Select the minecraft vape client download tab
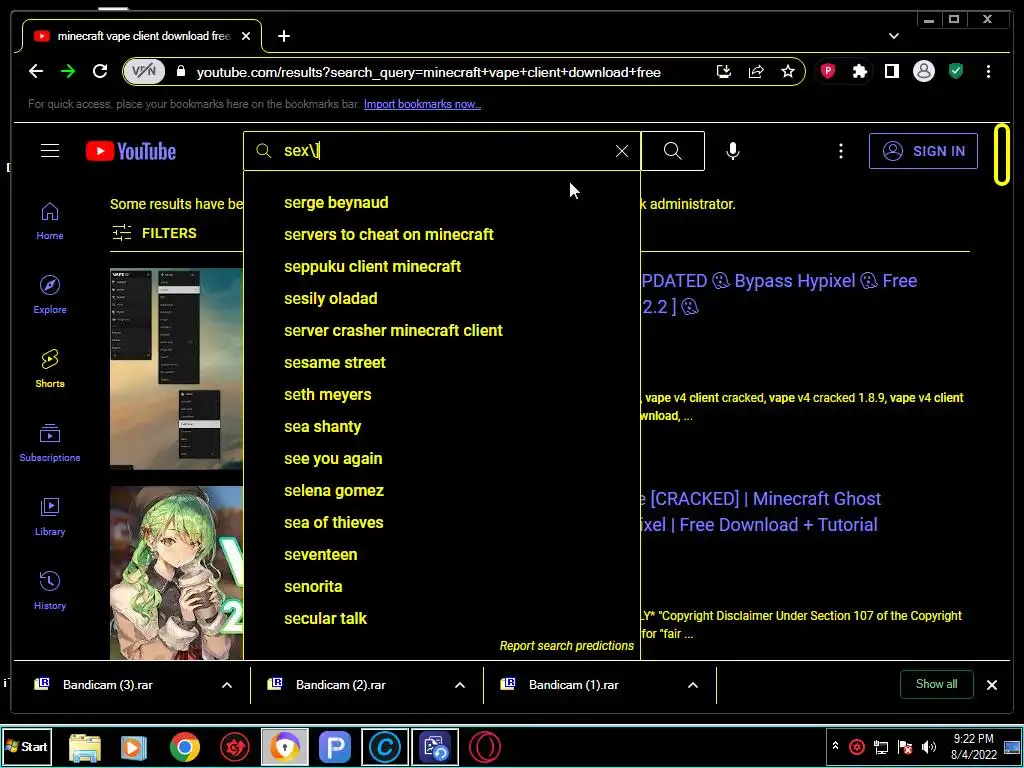 click(x=142, y=36)
